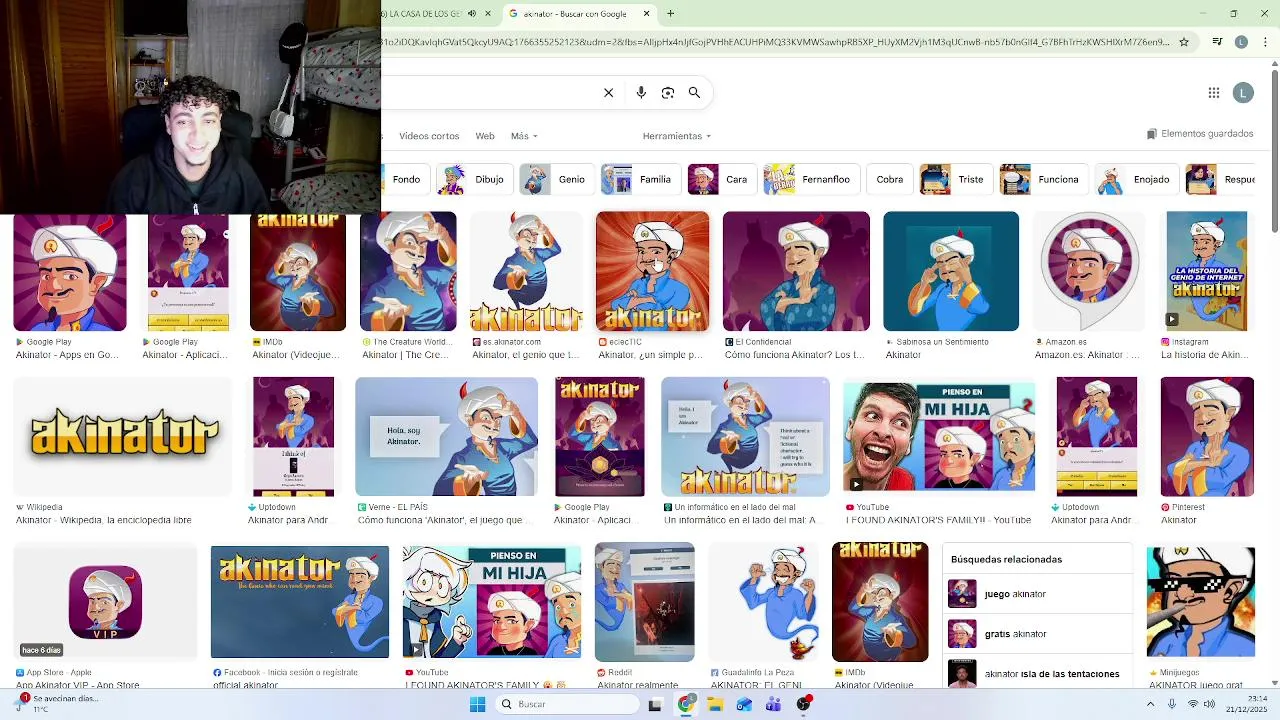Screen dimensions: 1280x720
Task: Select the 'Enojado' filter chip
Action: (1136, 180)
